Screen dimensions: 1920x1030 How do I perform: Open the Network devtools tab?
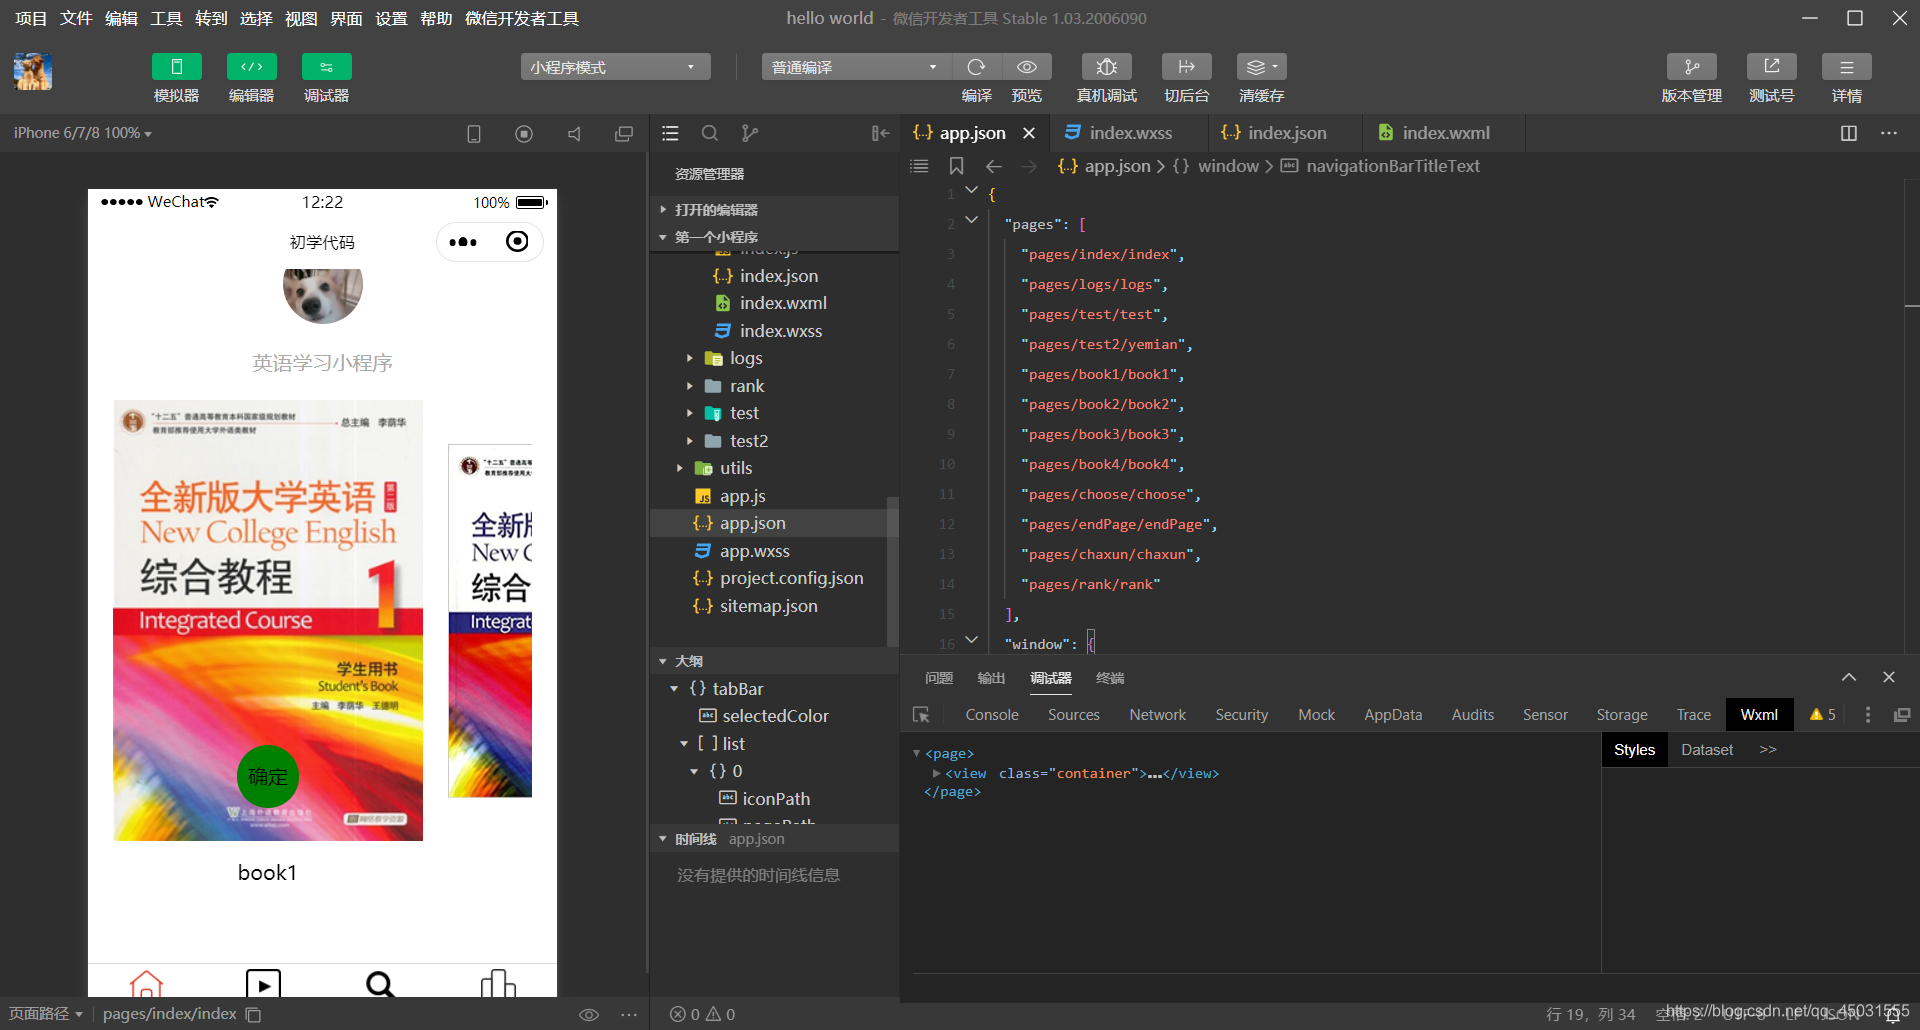pos(1157,715)
